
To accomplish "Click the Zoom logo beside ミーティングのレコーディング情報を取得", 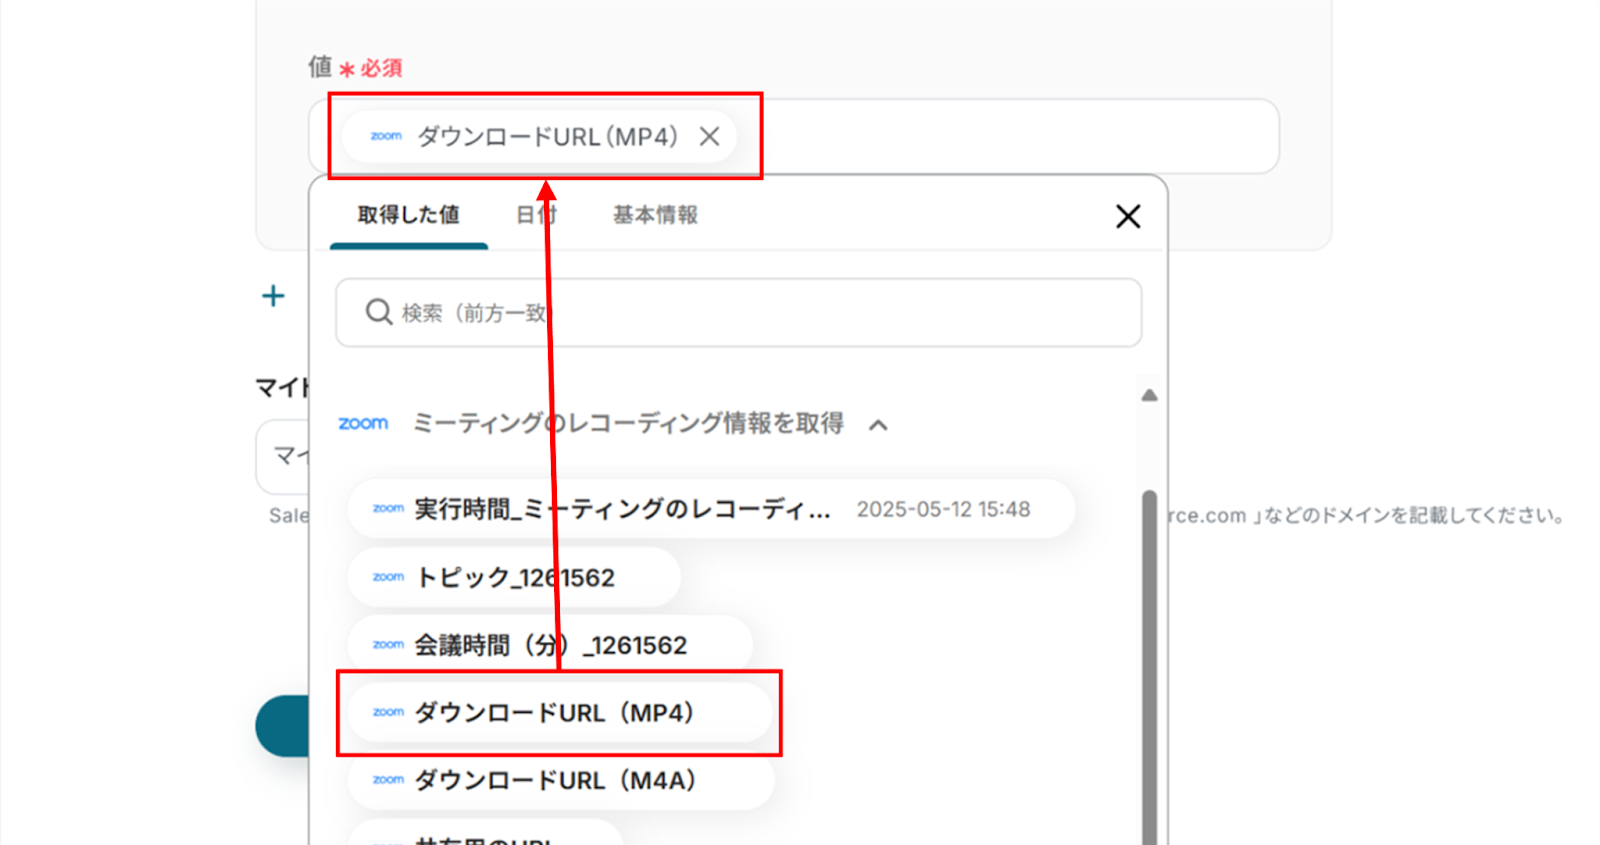I will coord(363,423).
